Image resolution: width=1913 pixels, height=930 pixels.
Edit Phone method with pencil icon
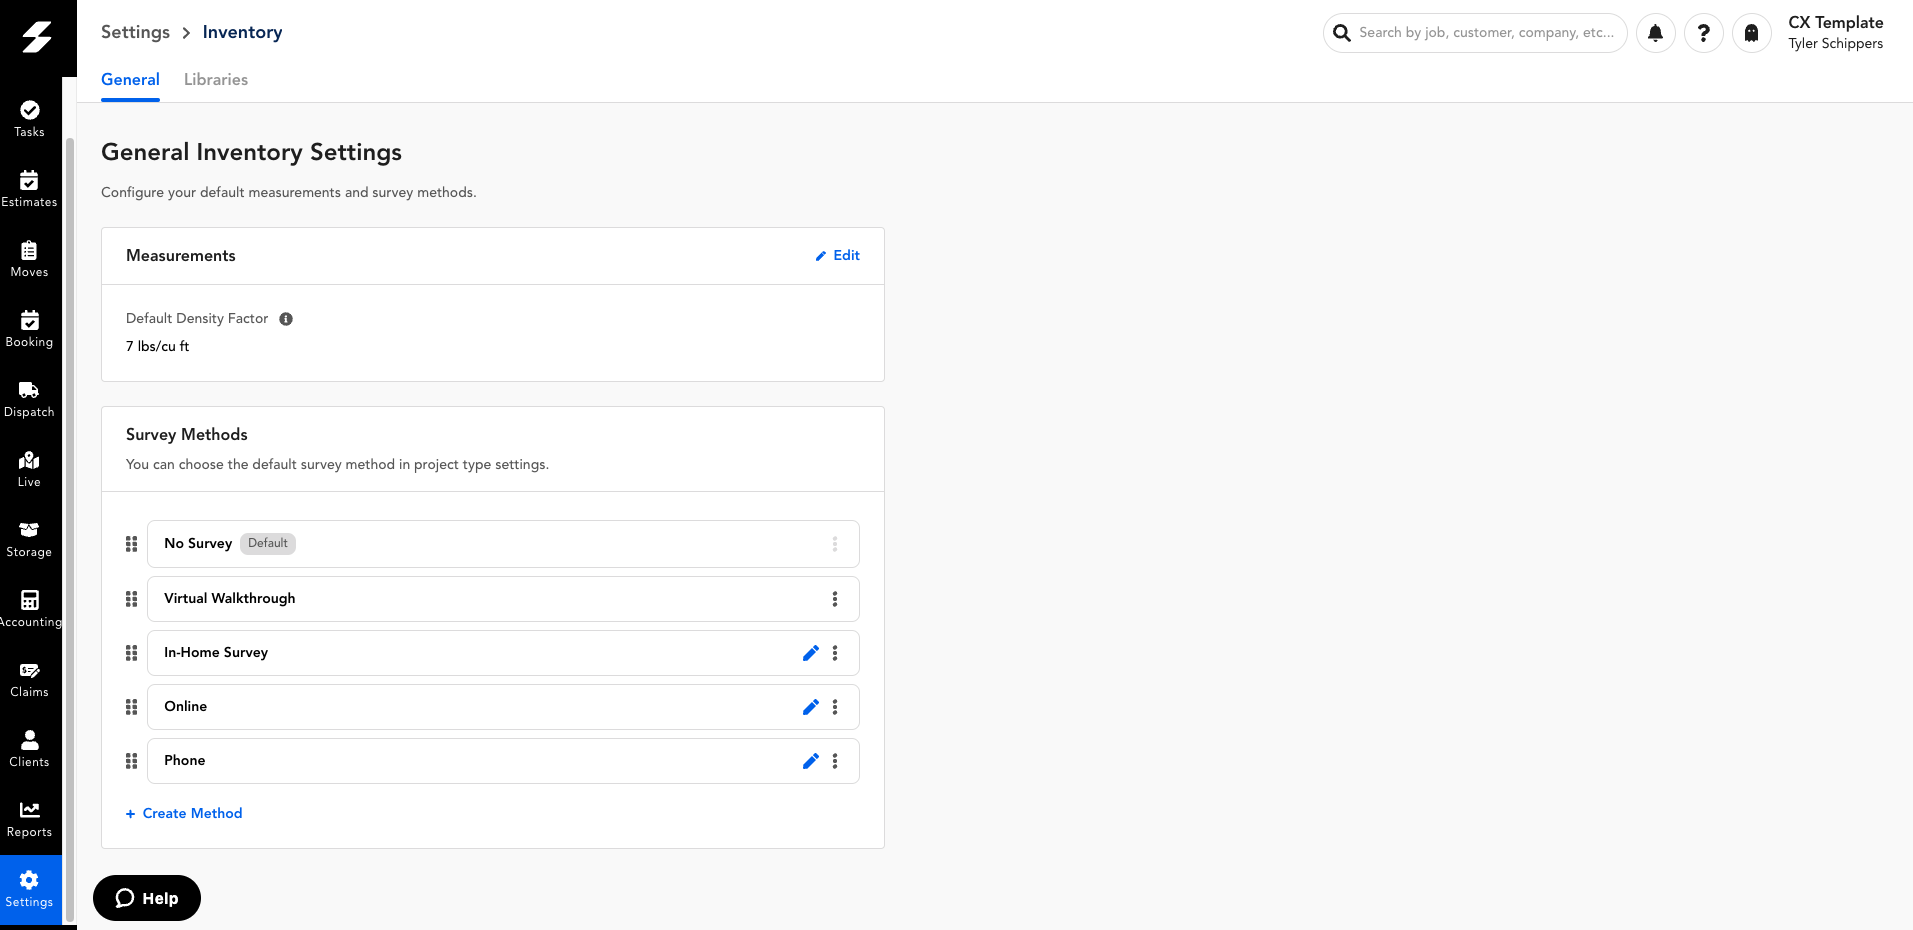click(811, 761)
